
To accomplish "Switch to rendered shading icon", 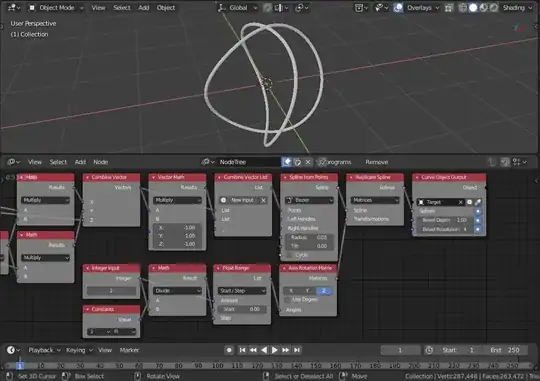I will (x=494, y=8).
